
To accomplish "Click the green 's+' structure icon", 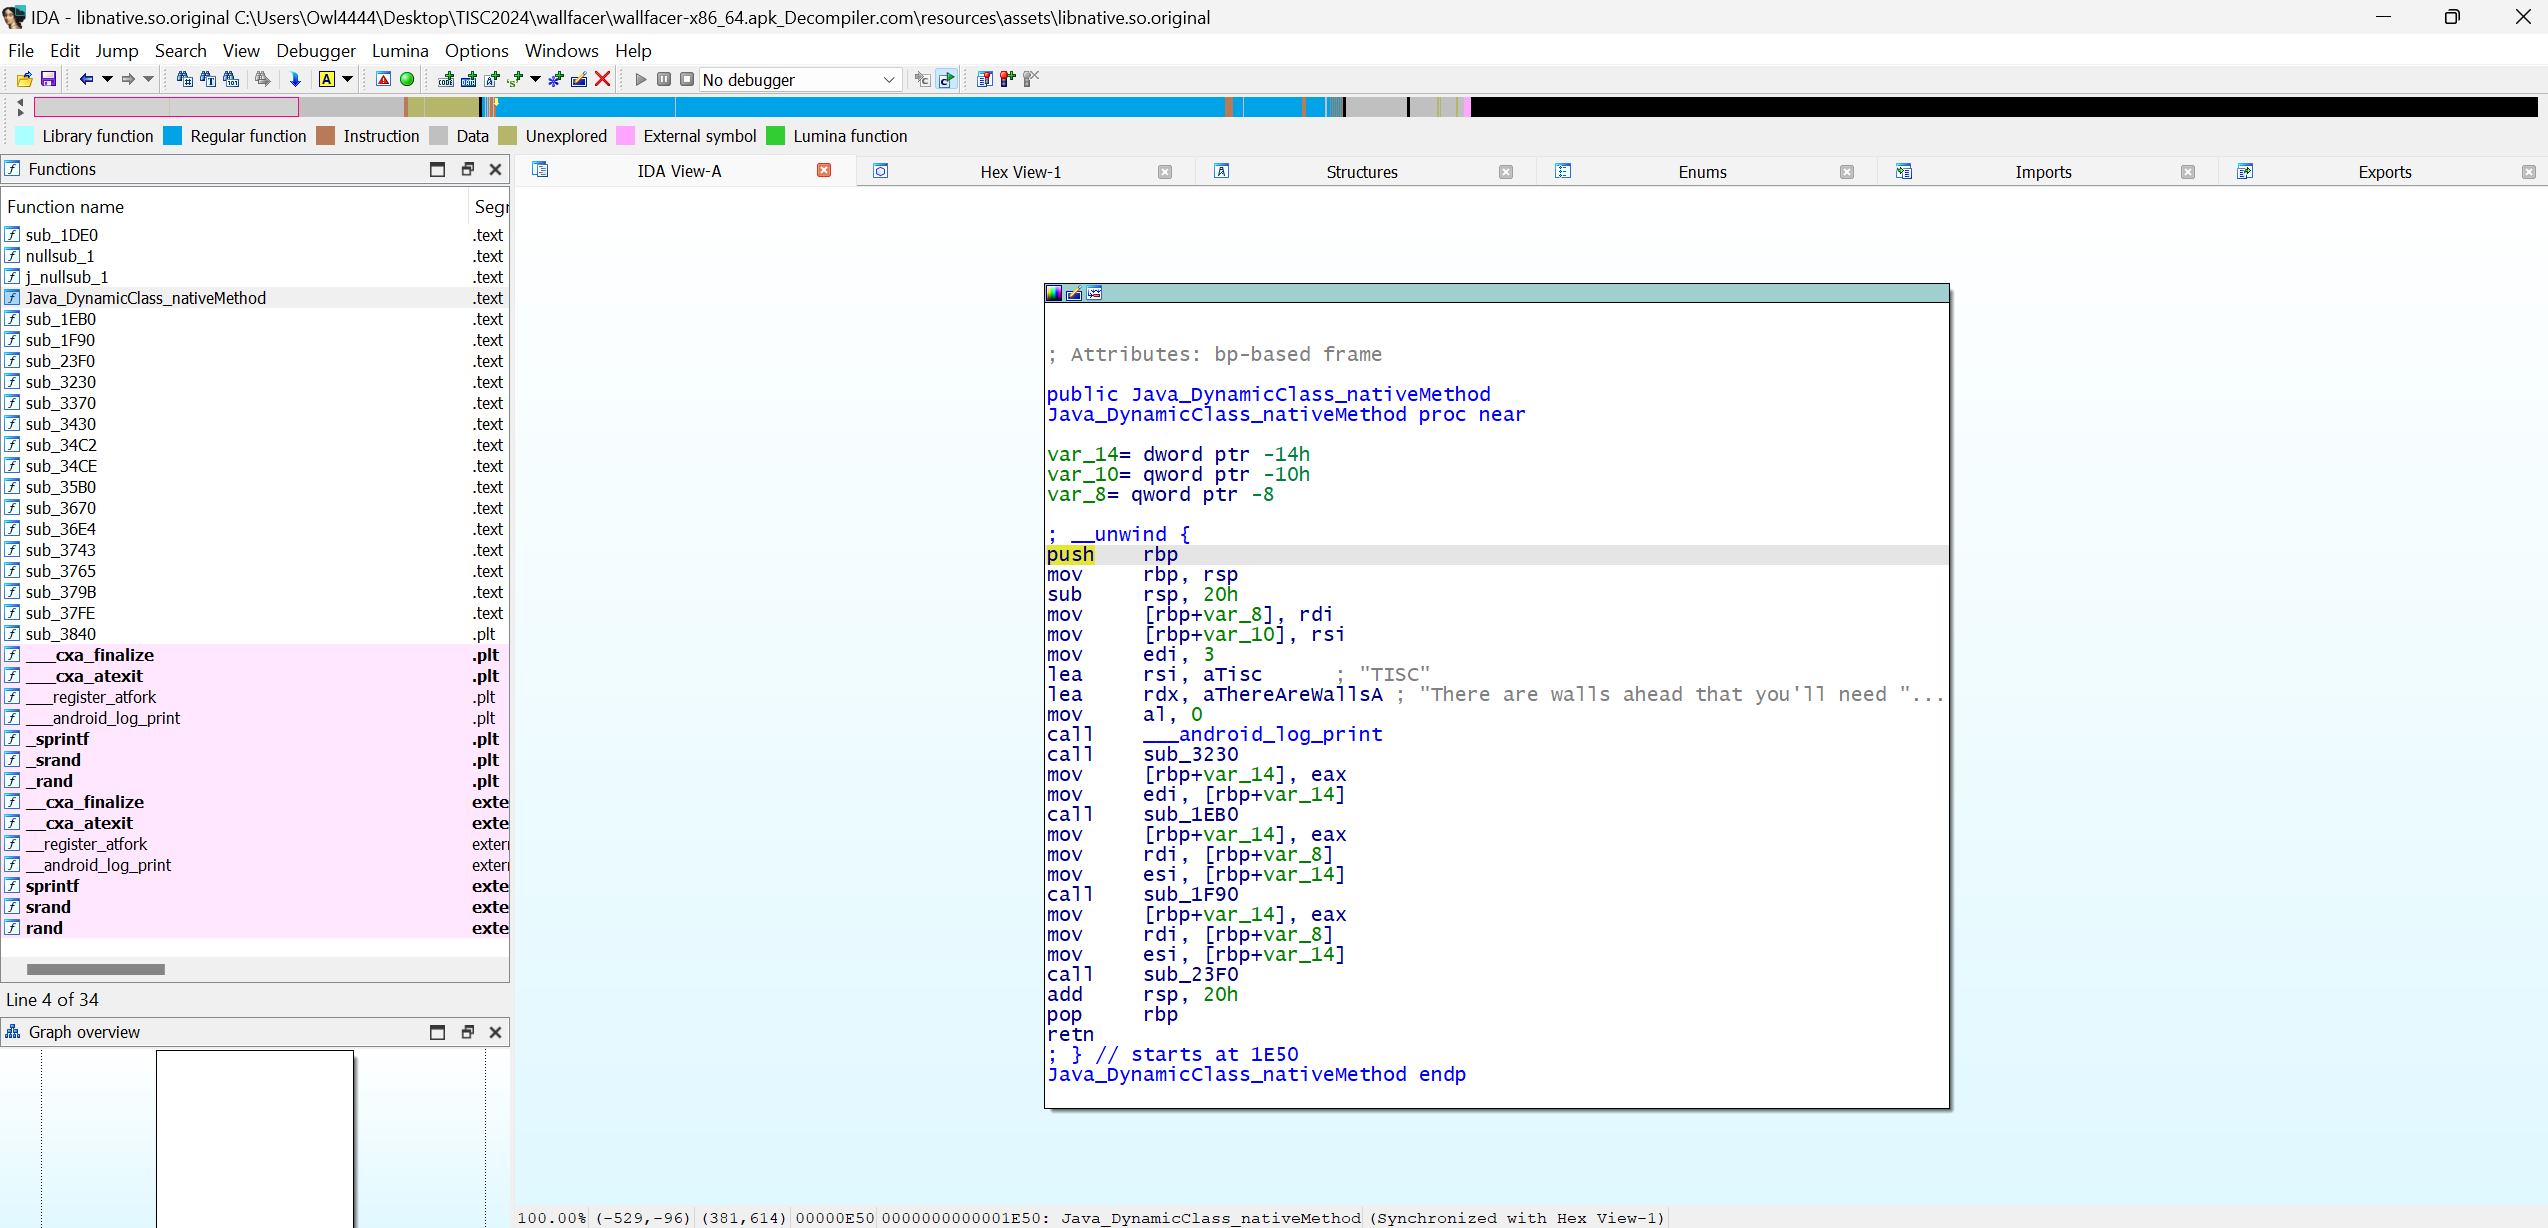I will click(x=515, y=79).
